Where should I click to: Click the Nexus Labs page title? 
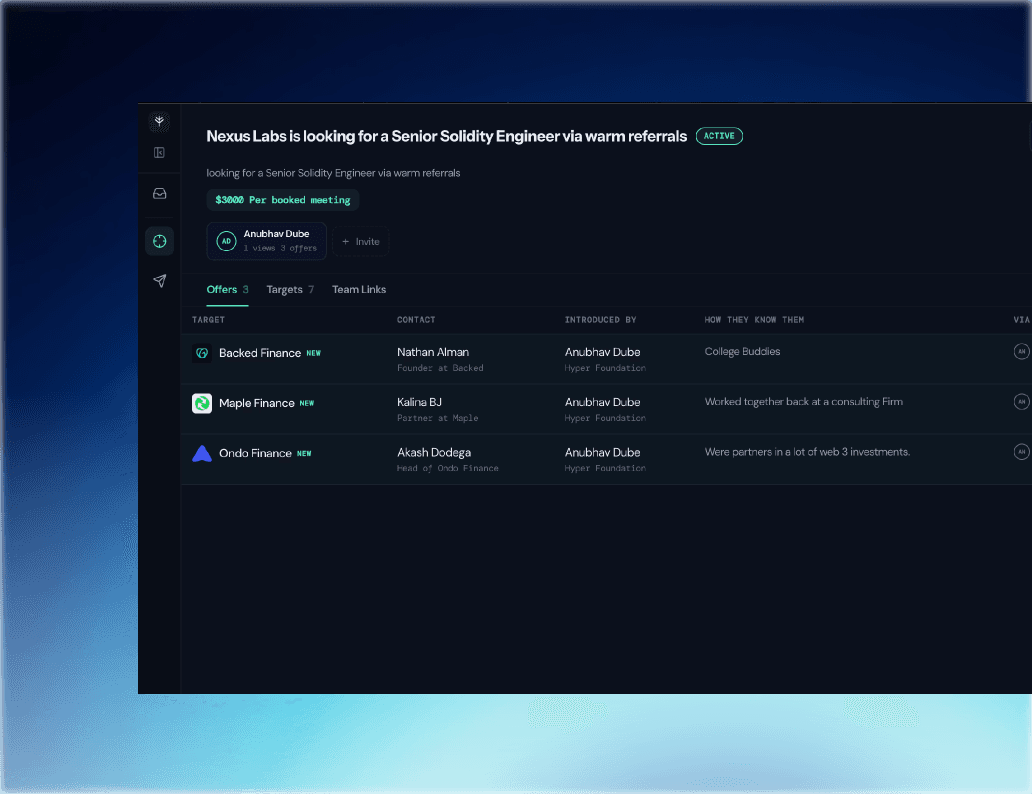click(x=446, y=136)
